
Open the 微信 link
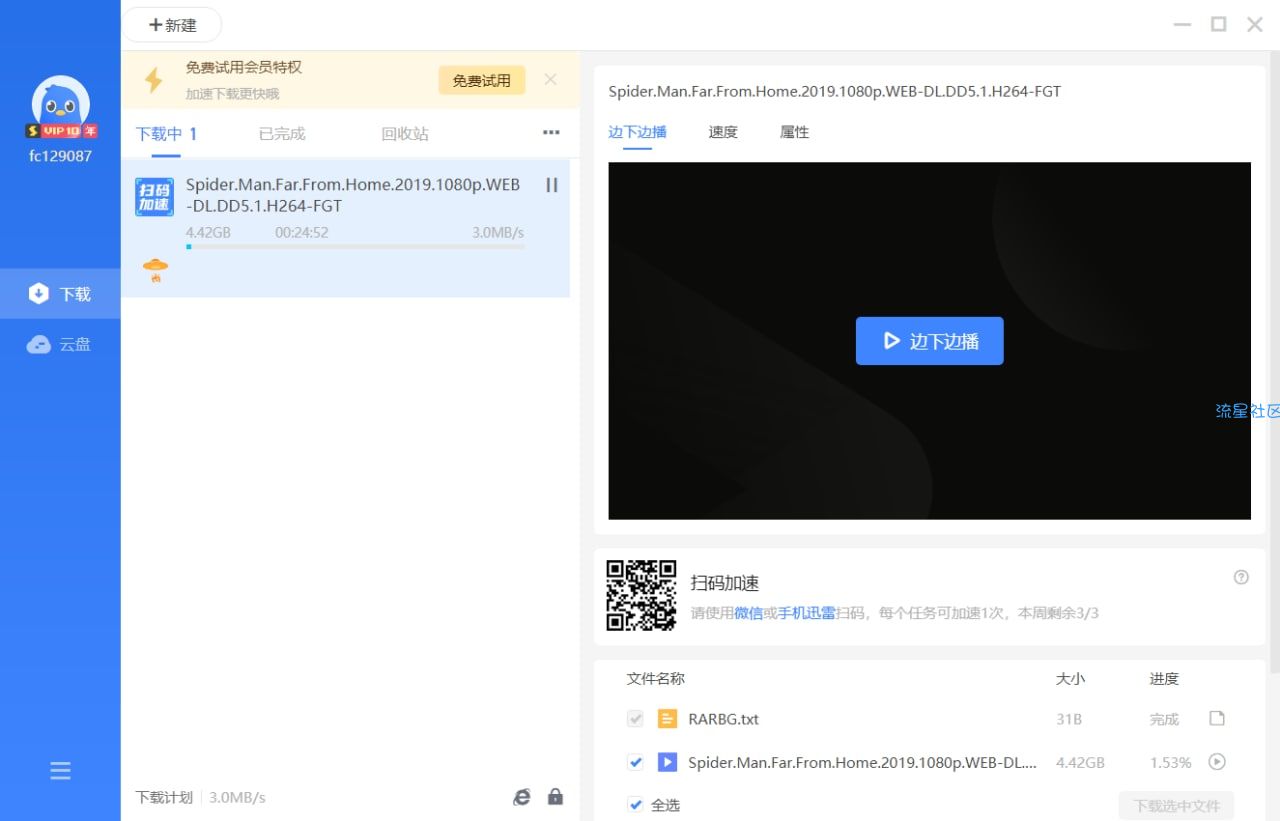(749, 613)
